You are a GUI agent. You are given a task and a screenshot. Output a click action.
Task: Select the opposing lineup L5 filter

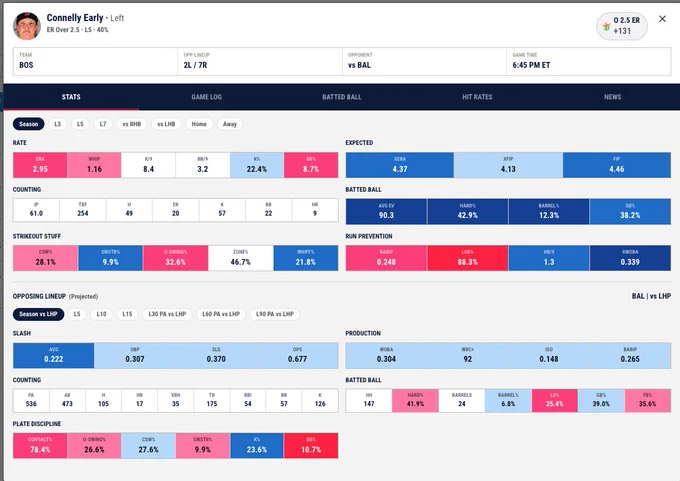[77, 314]
